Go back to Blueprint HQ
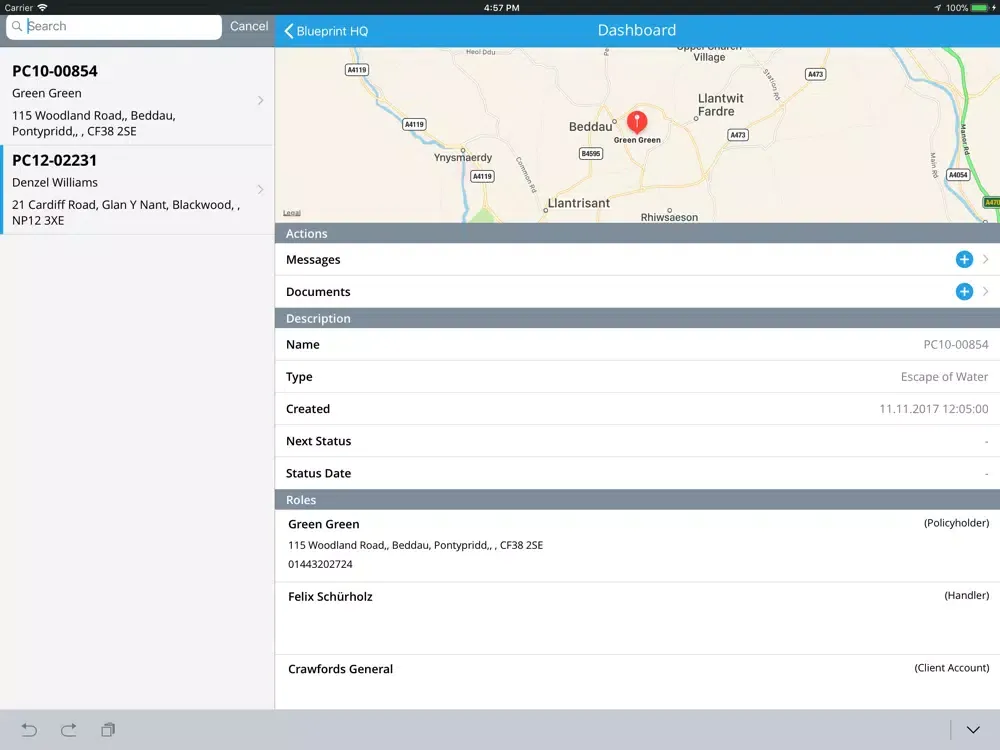This screenshot has height=750, width=1000. pyautogui.click(x=326, y=31)
